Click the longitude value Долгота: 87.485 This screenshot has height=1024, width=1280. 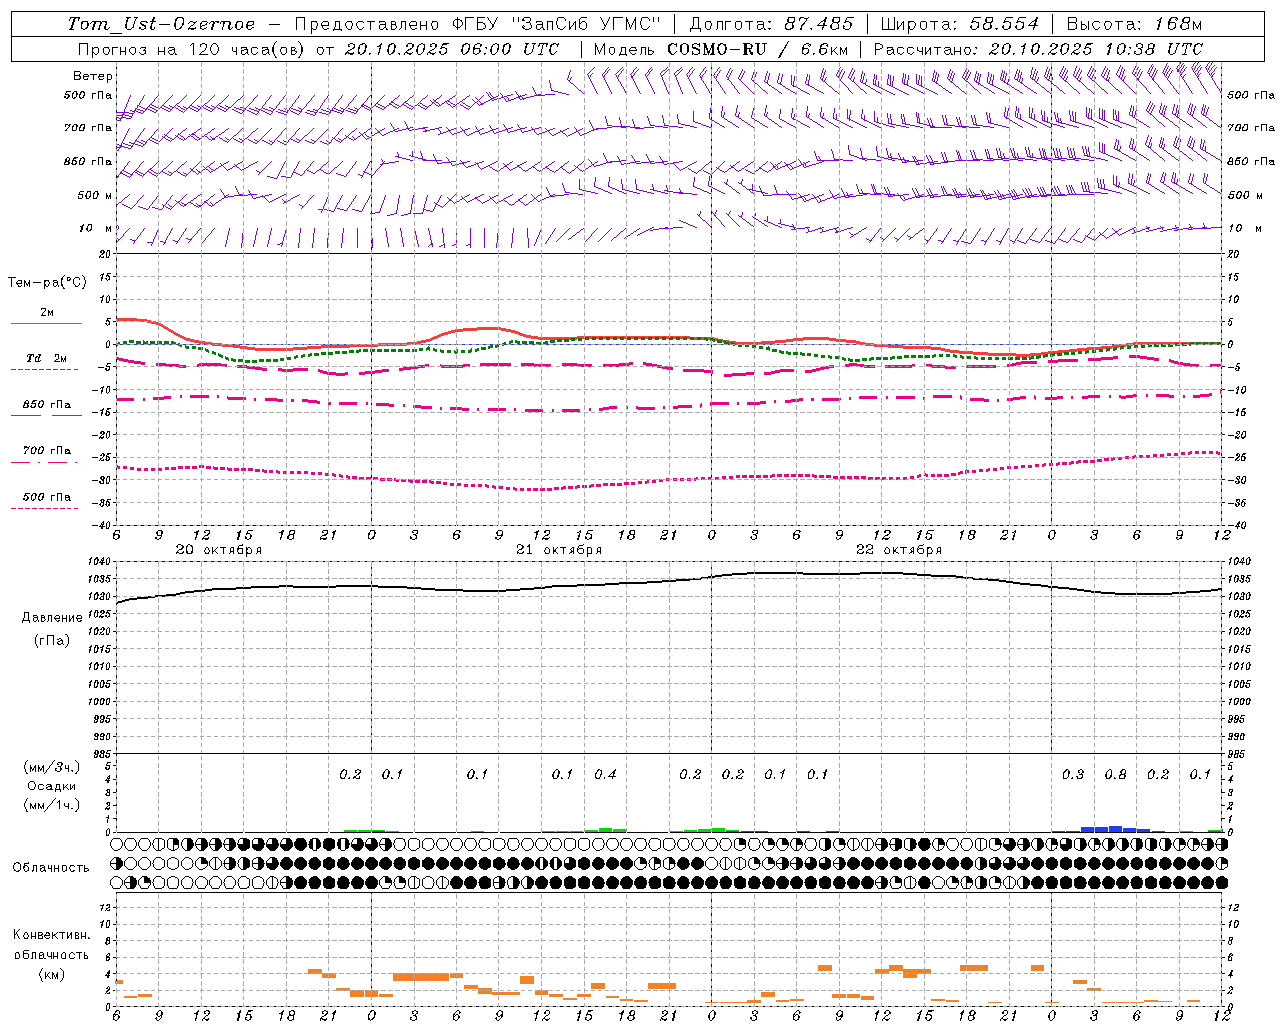click(x=772, y=24)
